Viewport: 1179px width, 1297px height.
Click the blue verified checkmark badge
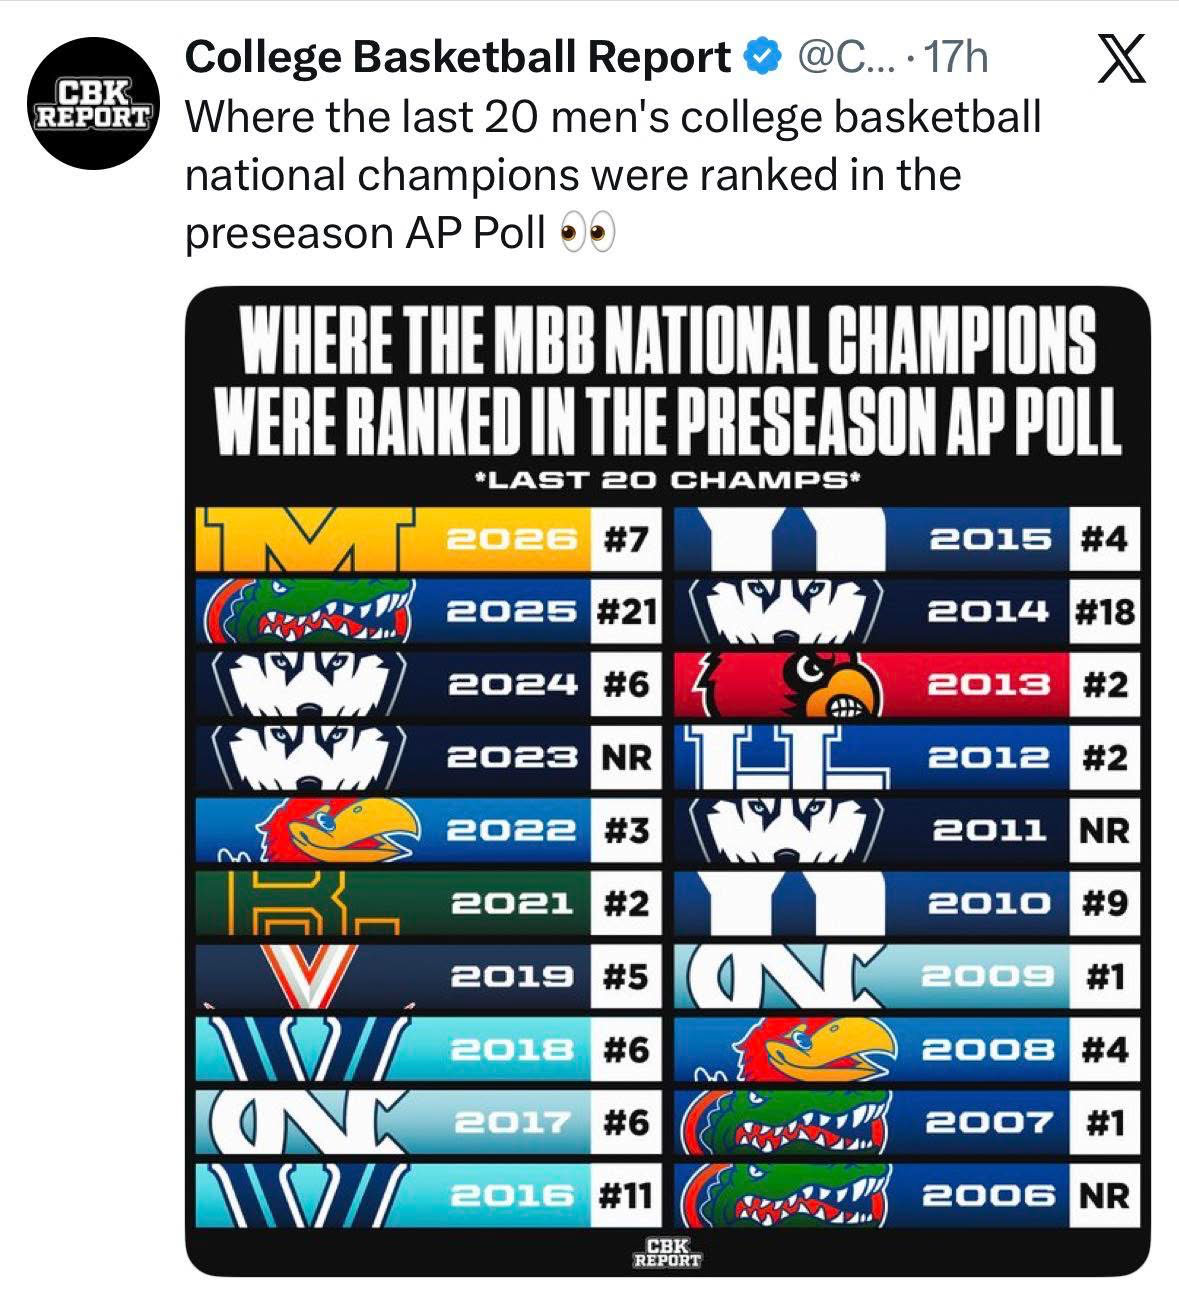(762, 57)
